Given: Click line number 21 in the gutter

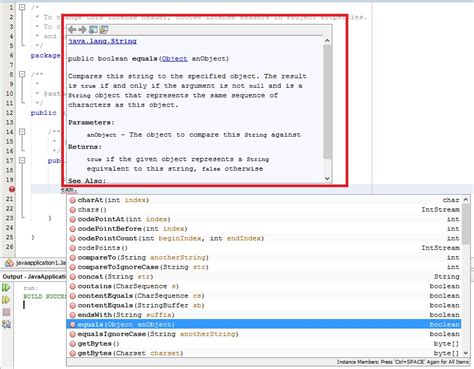Looking at the screenshot, I should click(9, 199).
